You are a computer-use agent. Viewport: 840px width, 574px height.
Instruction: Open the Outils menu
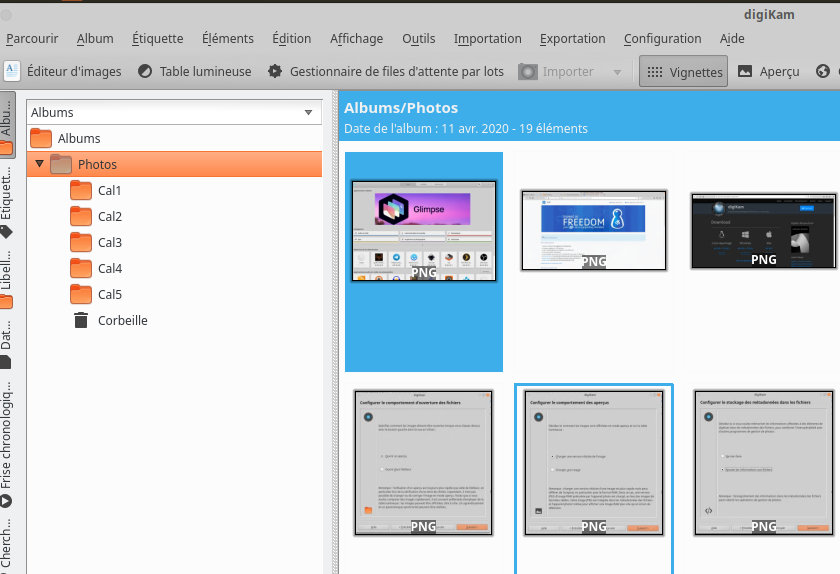coord(418,39)
